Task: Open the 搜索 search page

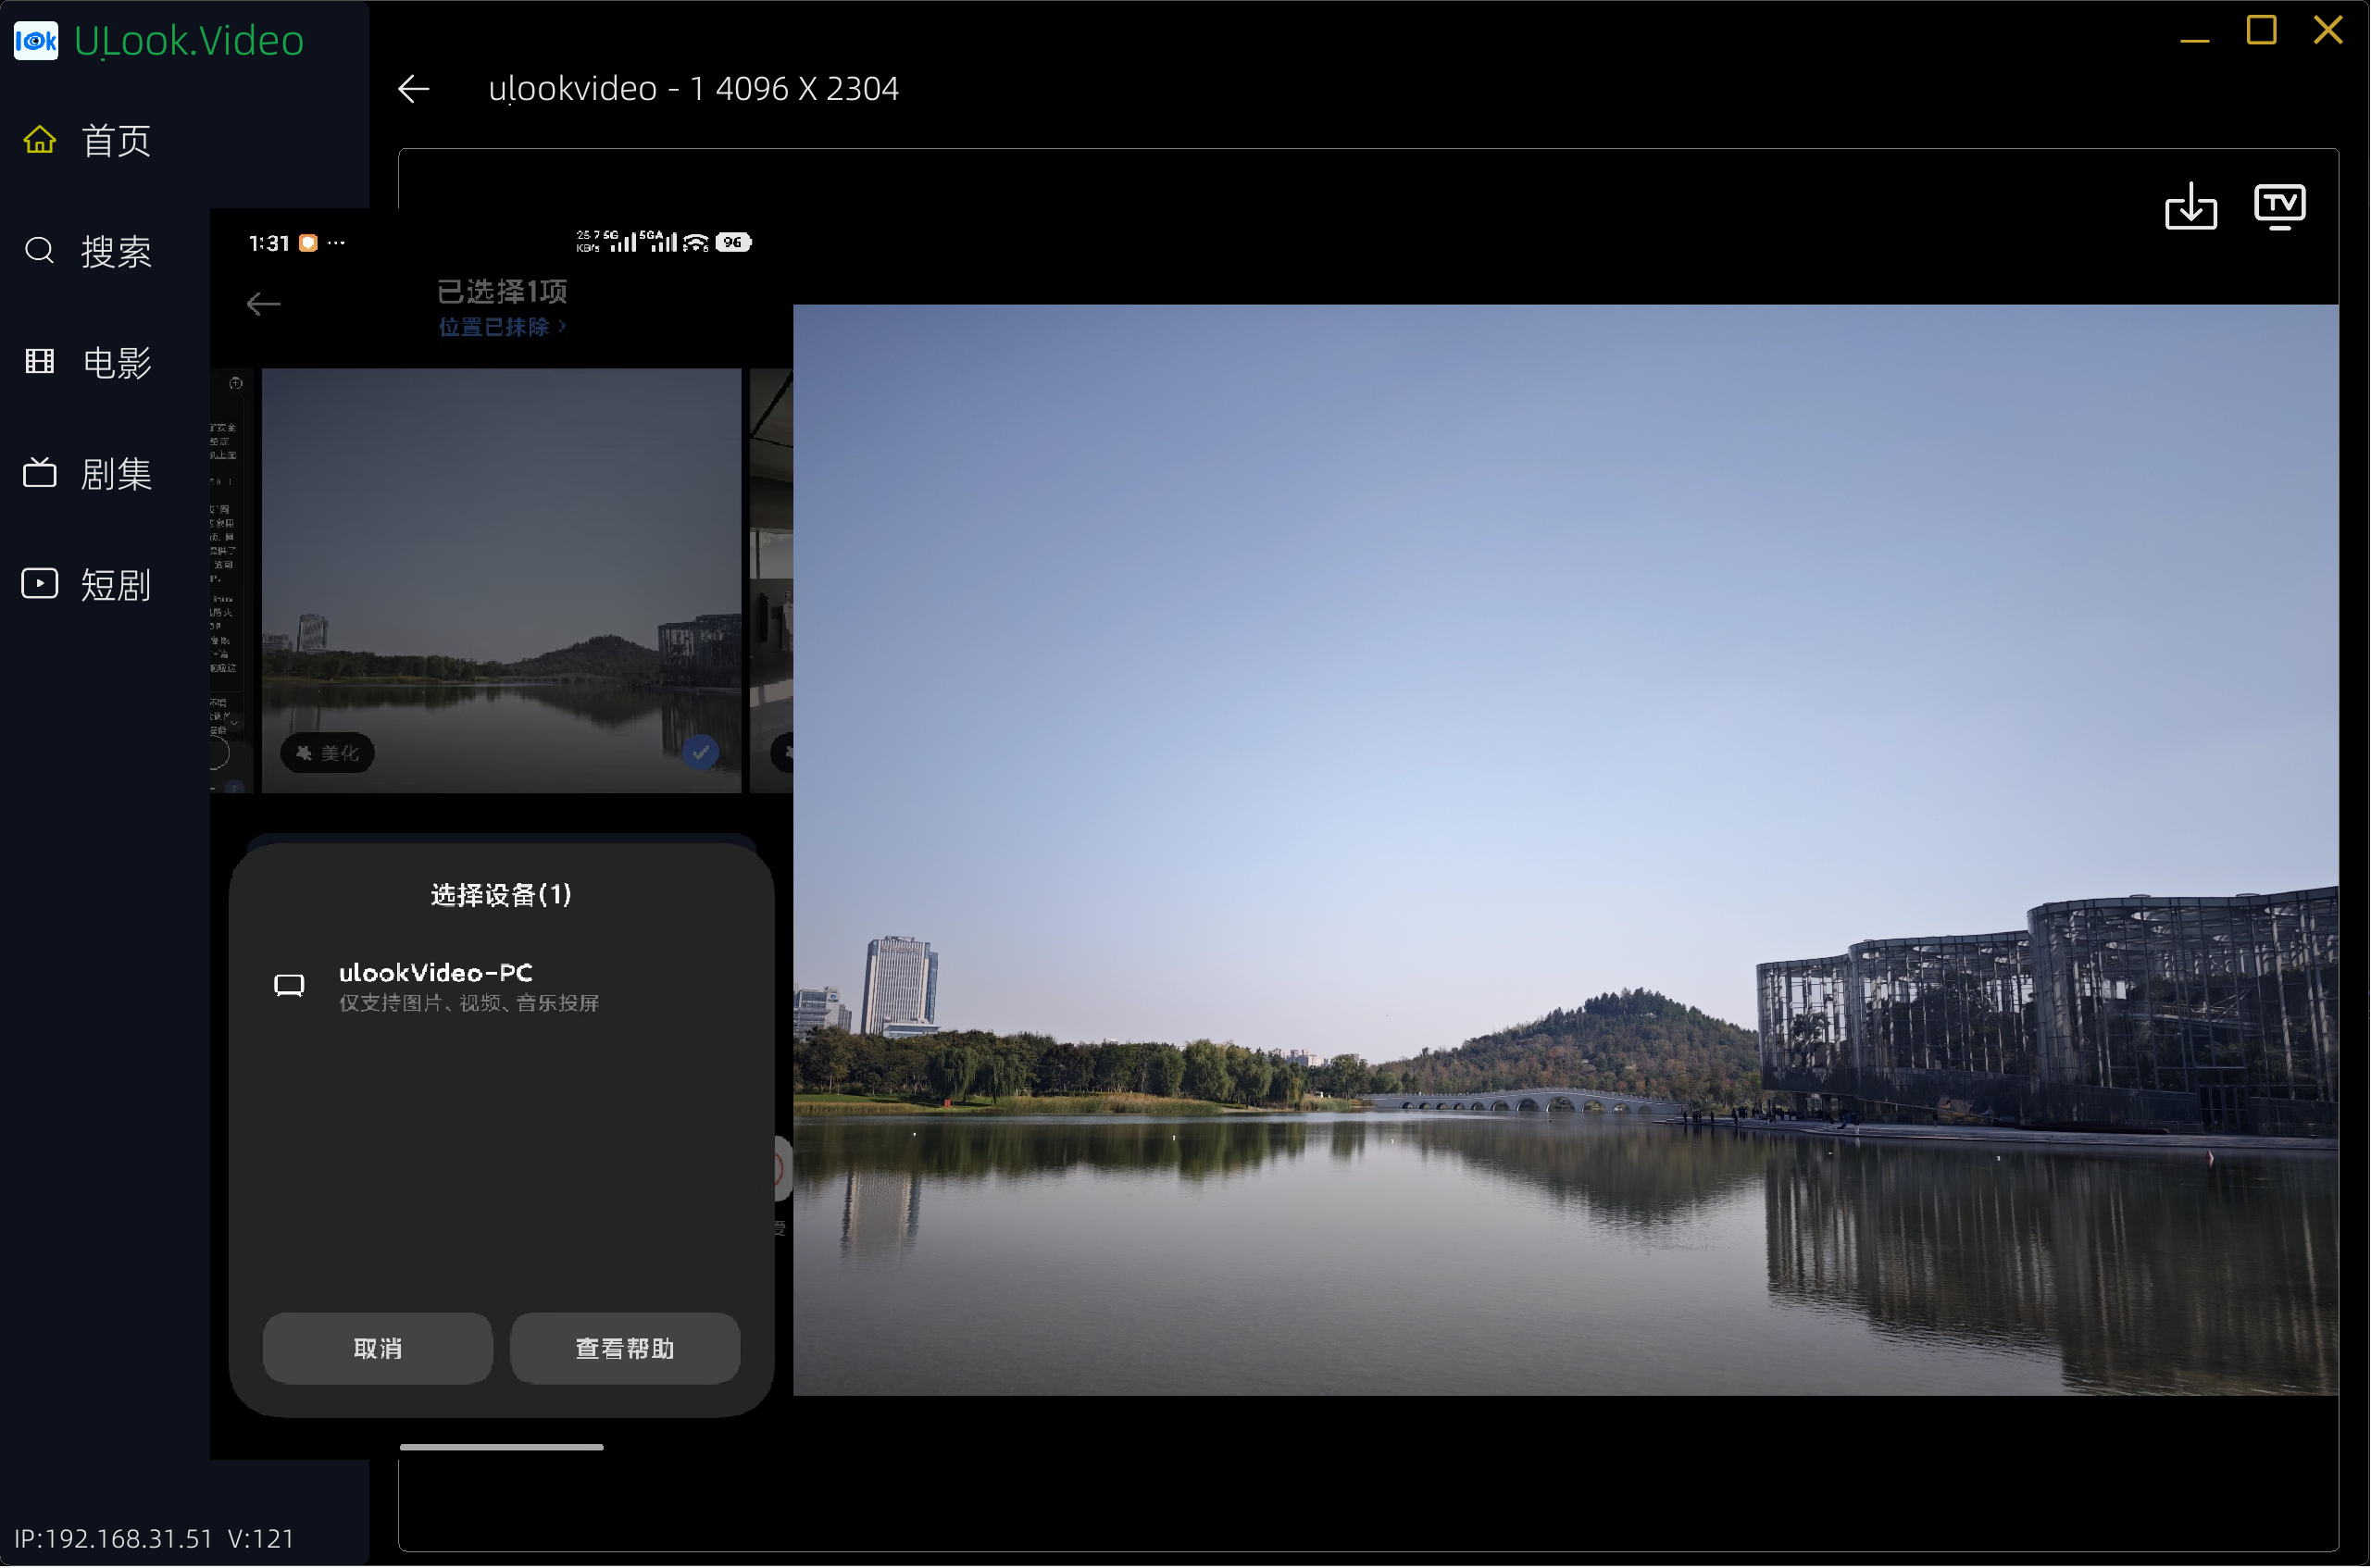Action: click(x=88, y=251)
